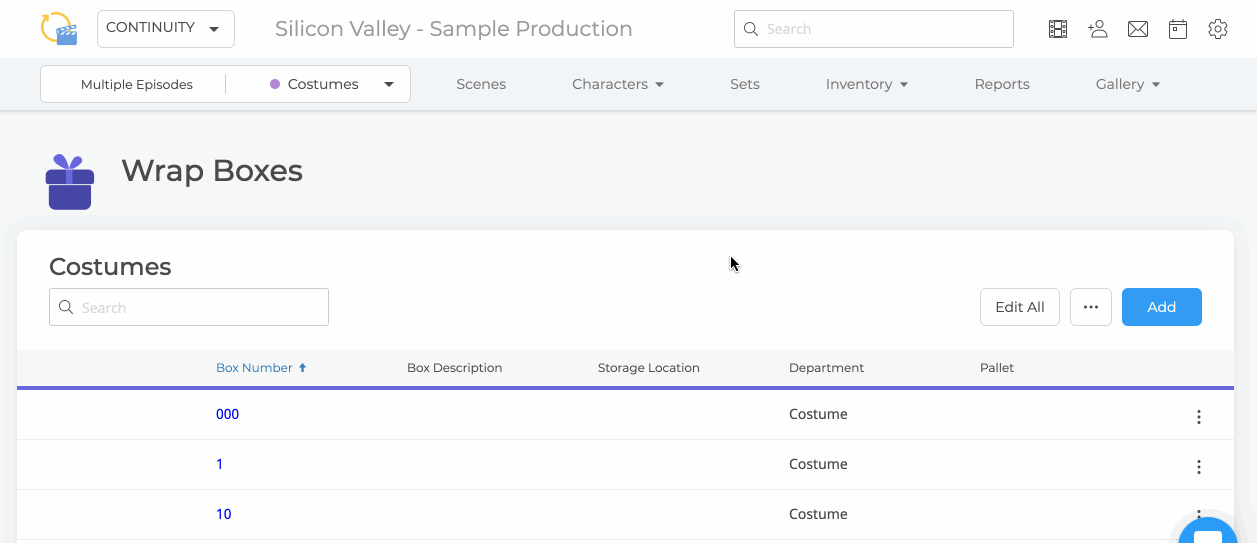Click Costume department cell for box 000
The height and width of the screenshot is (543, 1257).
818,414
